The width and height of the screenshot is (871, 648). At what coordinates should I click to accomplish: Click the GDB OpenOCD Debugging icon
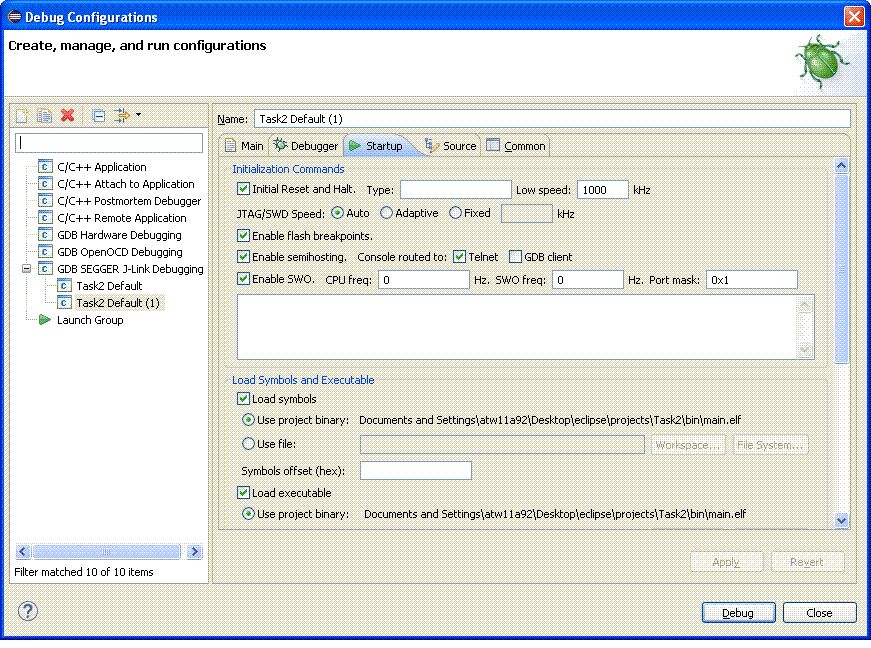pos(45,252)
